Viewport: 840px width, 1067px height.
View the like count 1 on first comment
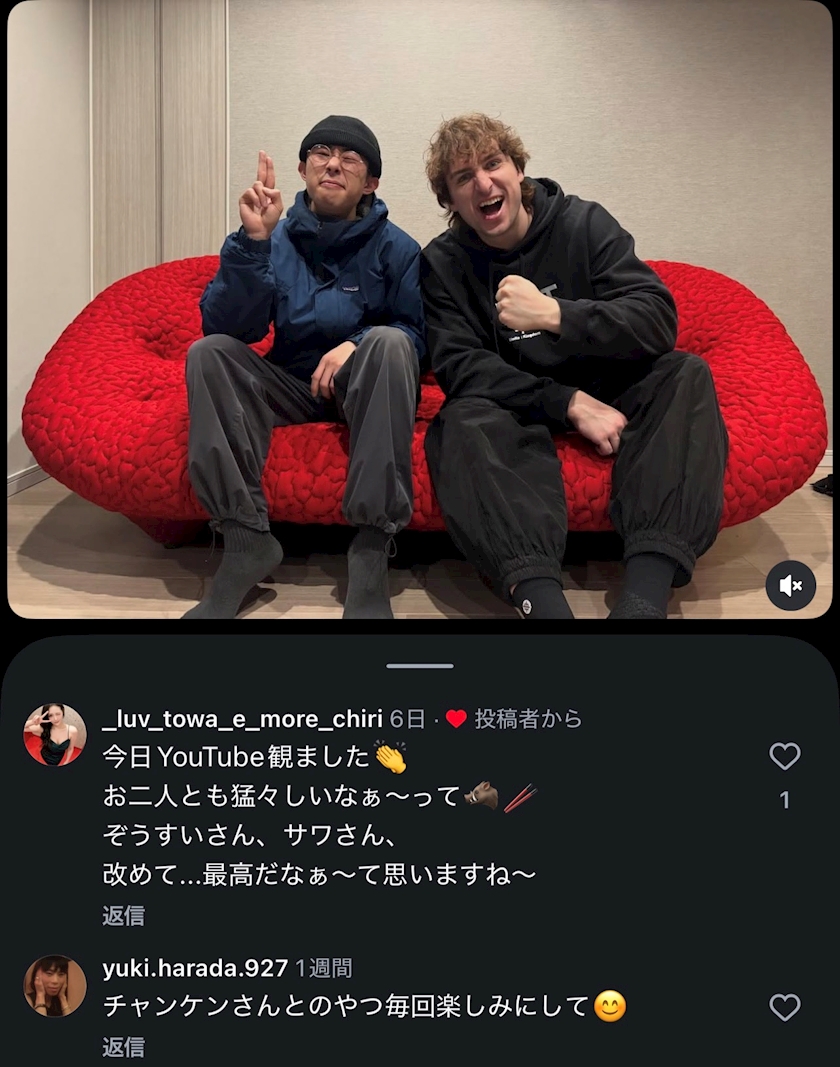tap(784, 800)
